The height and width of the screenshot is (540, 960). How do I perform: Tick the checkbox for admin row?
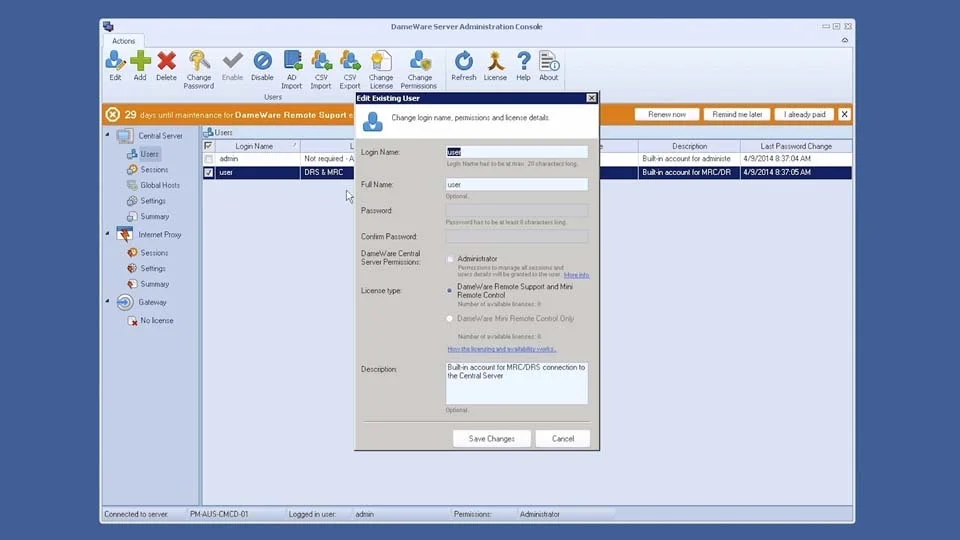pos(208,159)
